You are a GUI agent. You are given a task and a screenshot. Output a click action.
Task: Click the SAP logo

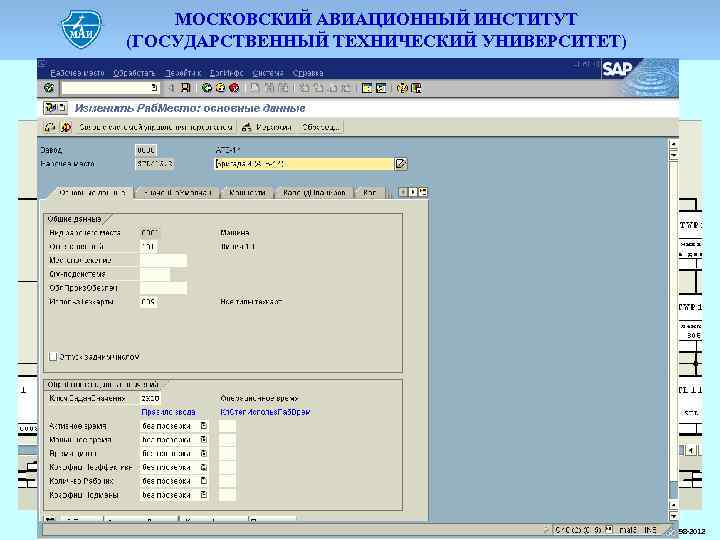(618, 69)
